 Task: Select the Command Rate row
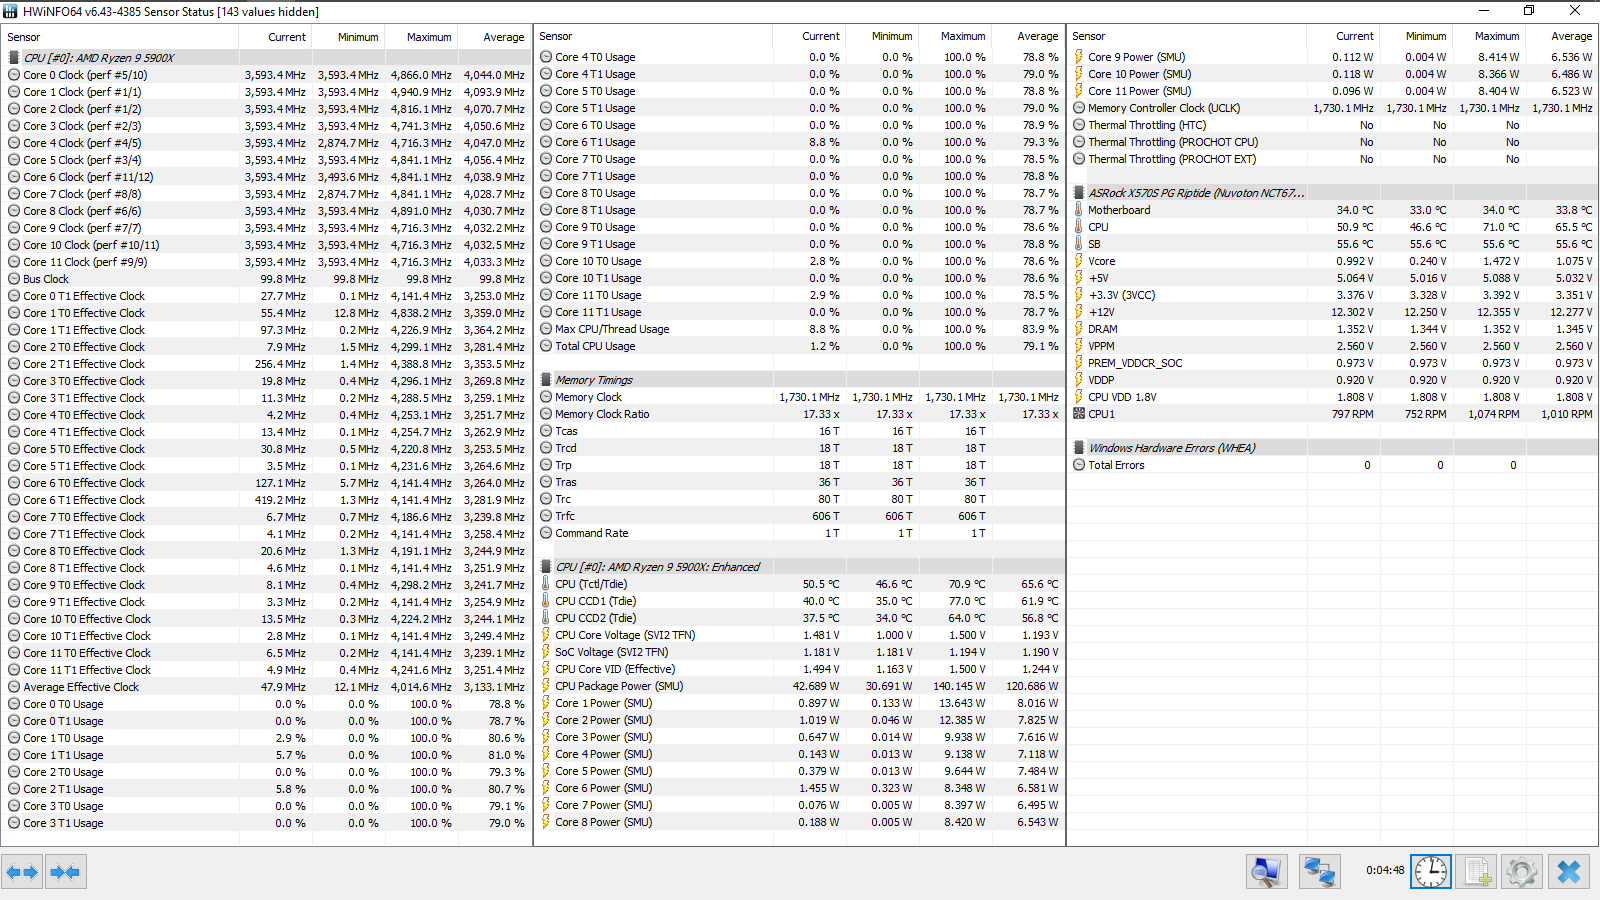tap(799, 533)
